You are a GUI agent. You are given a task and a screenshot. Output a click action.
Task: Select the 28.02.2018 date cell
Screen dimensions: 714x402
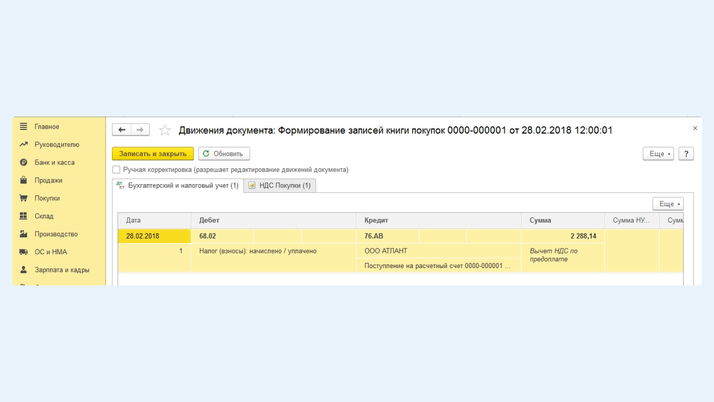pyautogui.click(x=143, y=236)
